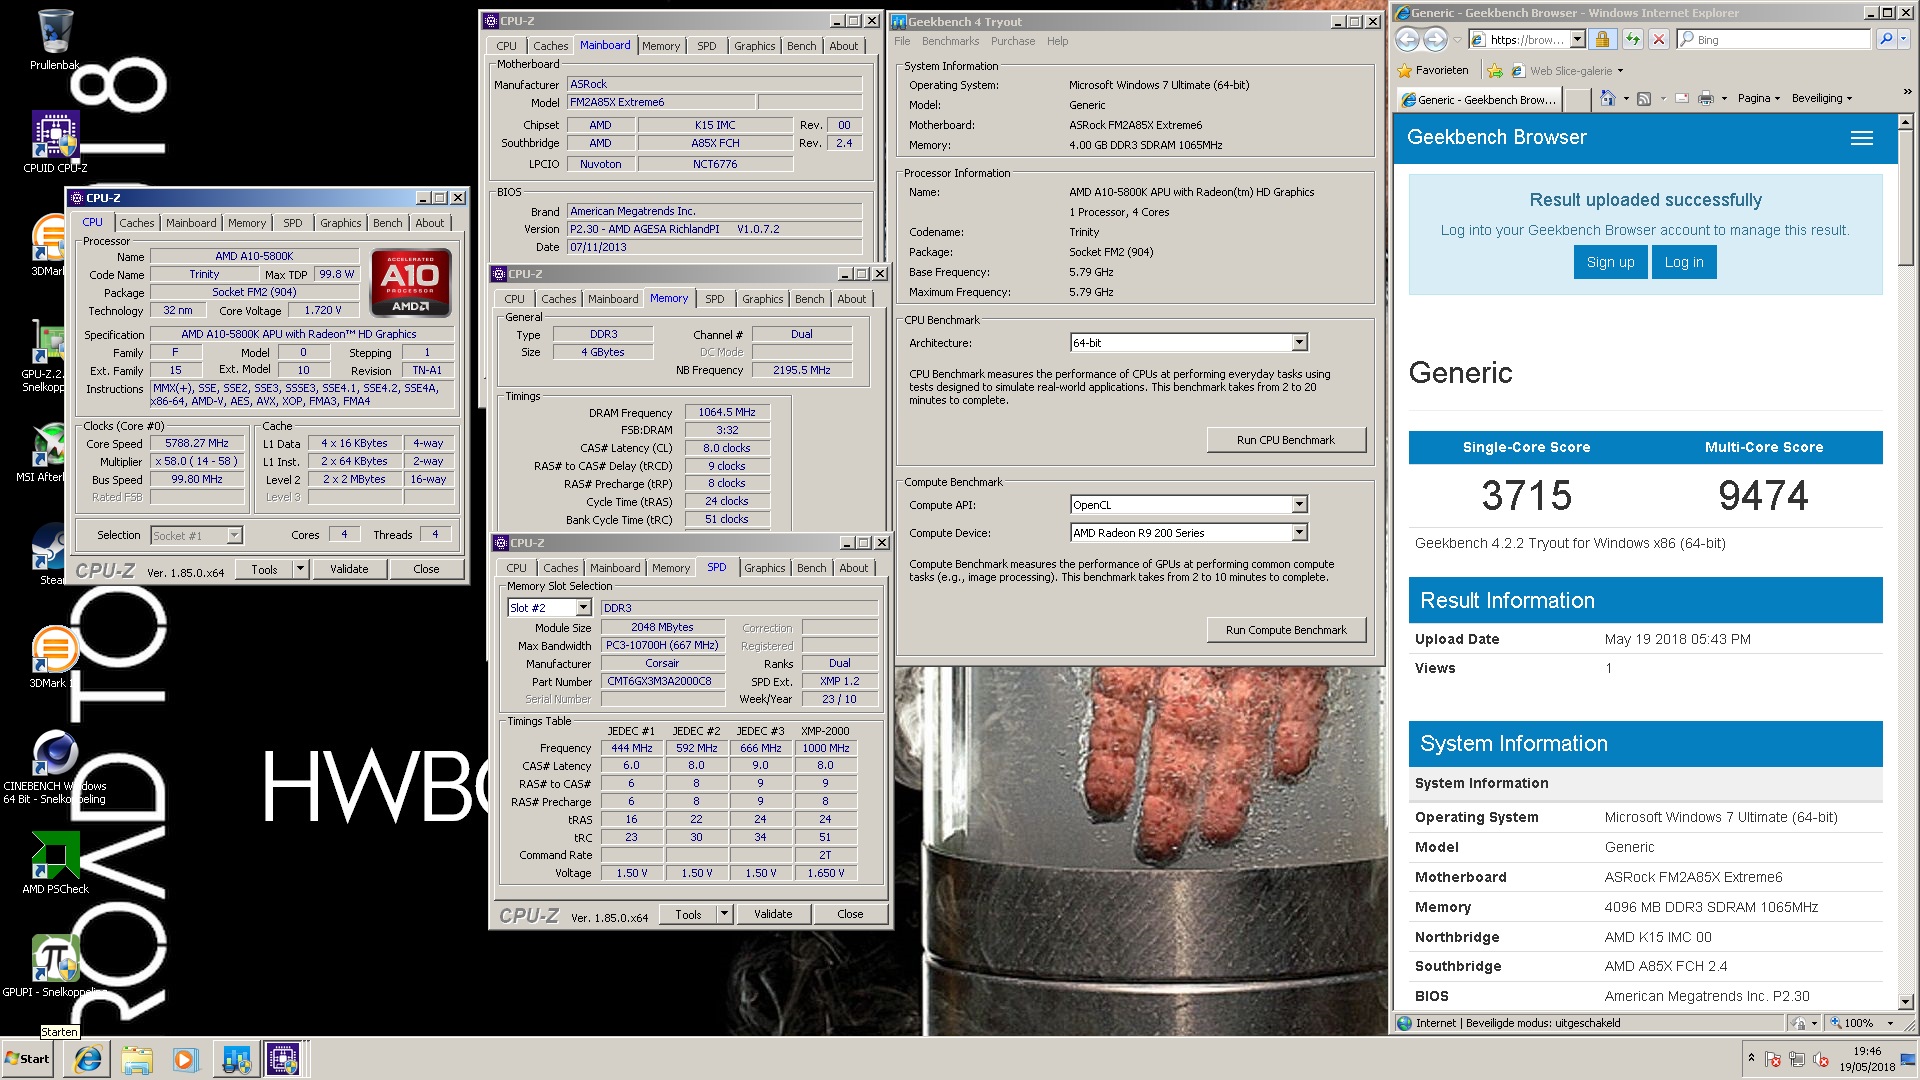This screenshot has height=1080, width=1920.
Task: Open the Beveiliging menu dropdown
Action: 1822,98
